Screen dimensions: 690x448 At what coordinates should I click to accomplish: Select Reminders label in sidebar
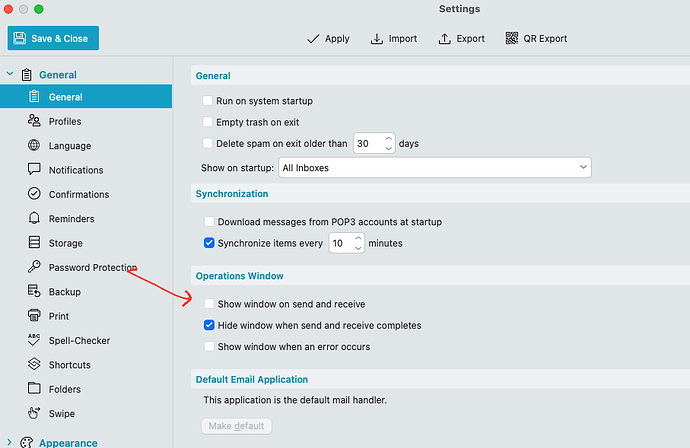click(72, 219)
